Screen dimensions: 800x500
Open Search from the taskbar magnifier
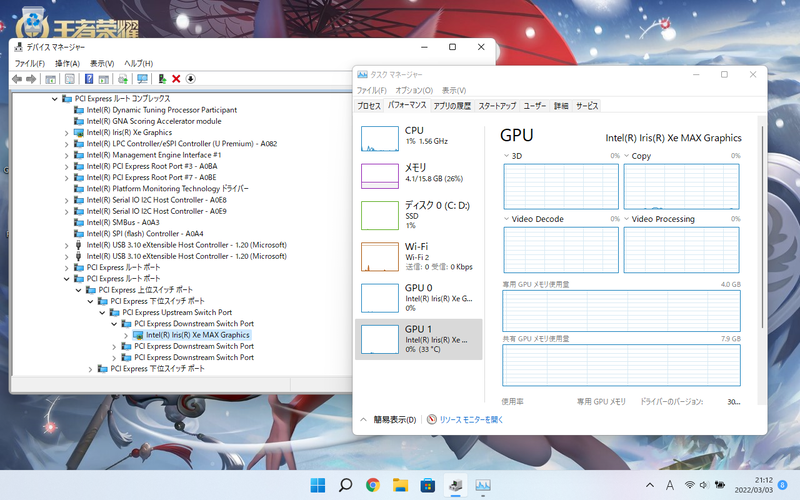(x=345, y=485)
